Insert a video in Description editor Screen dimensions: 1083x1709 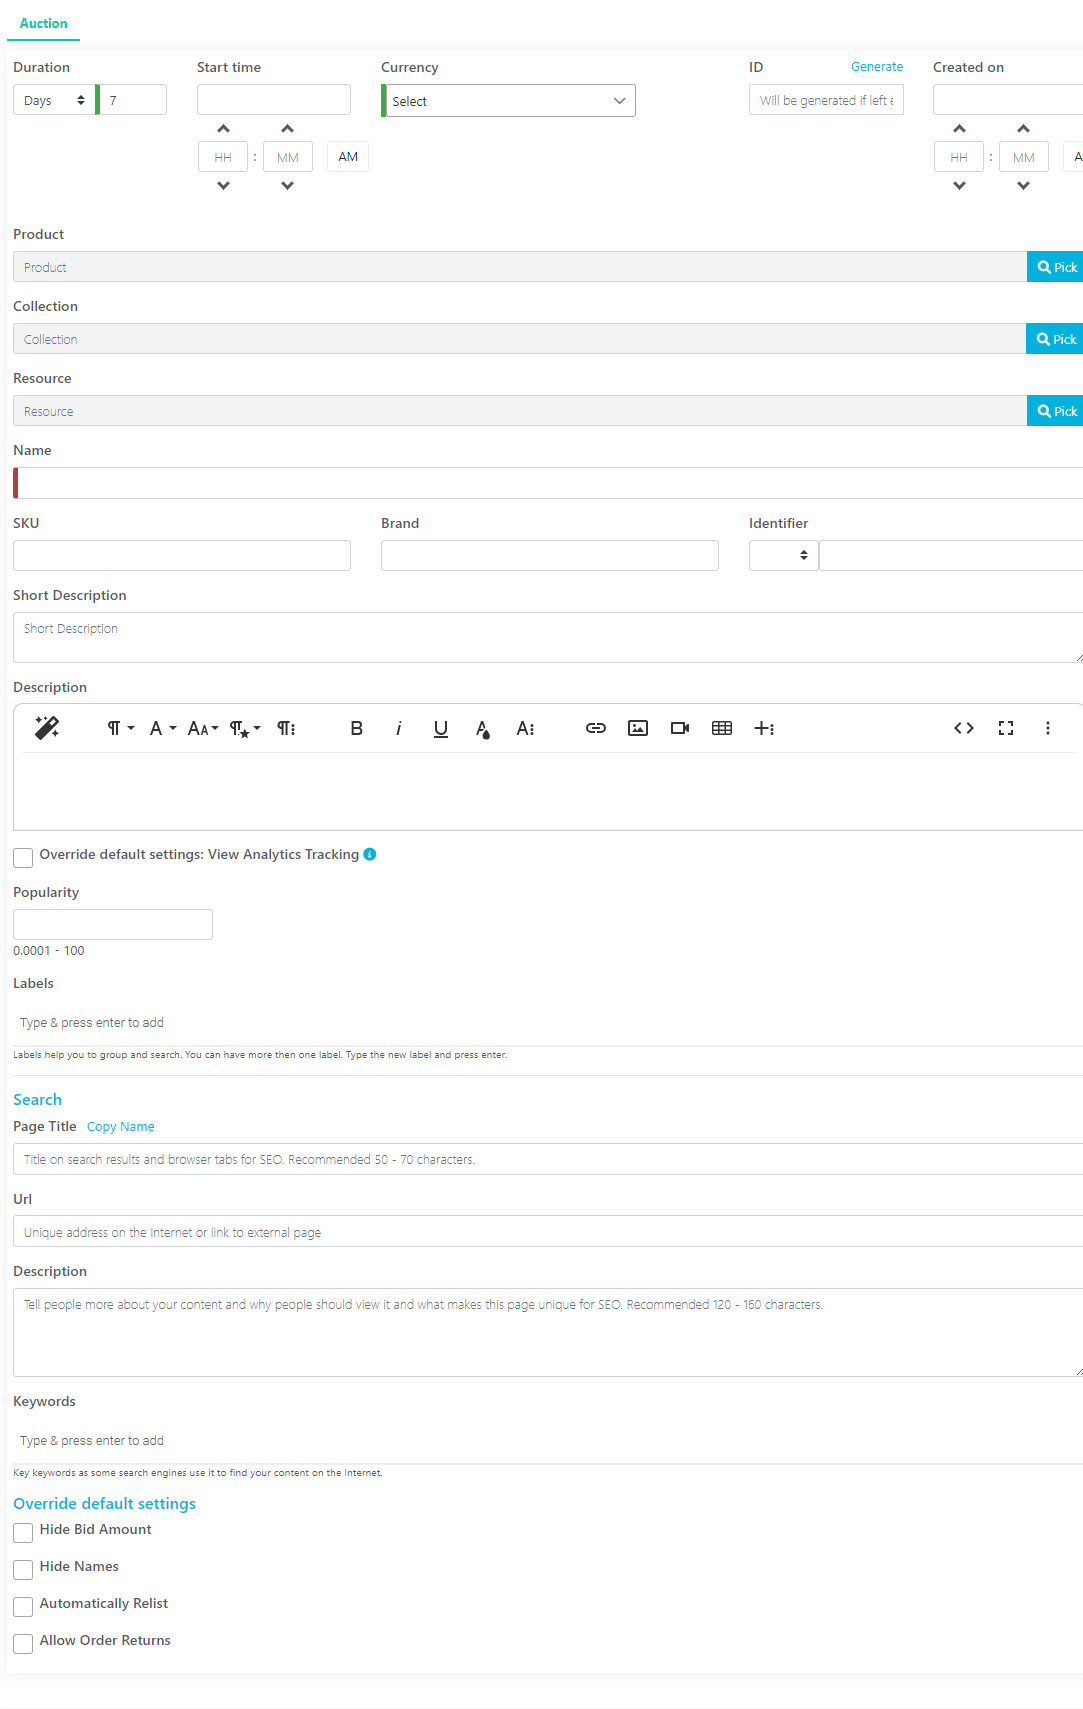[680, 728]
